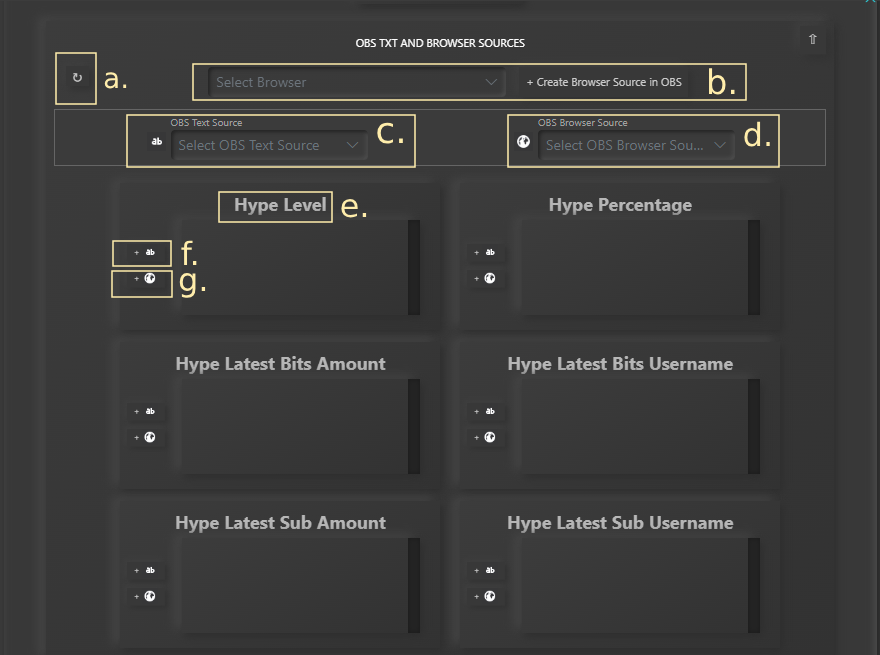Click the Hype Level list box
The height and width of the screenshot is (655, 880).
pos(290,267)
